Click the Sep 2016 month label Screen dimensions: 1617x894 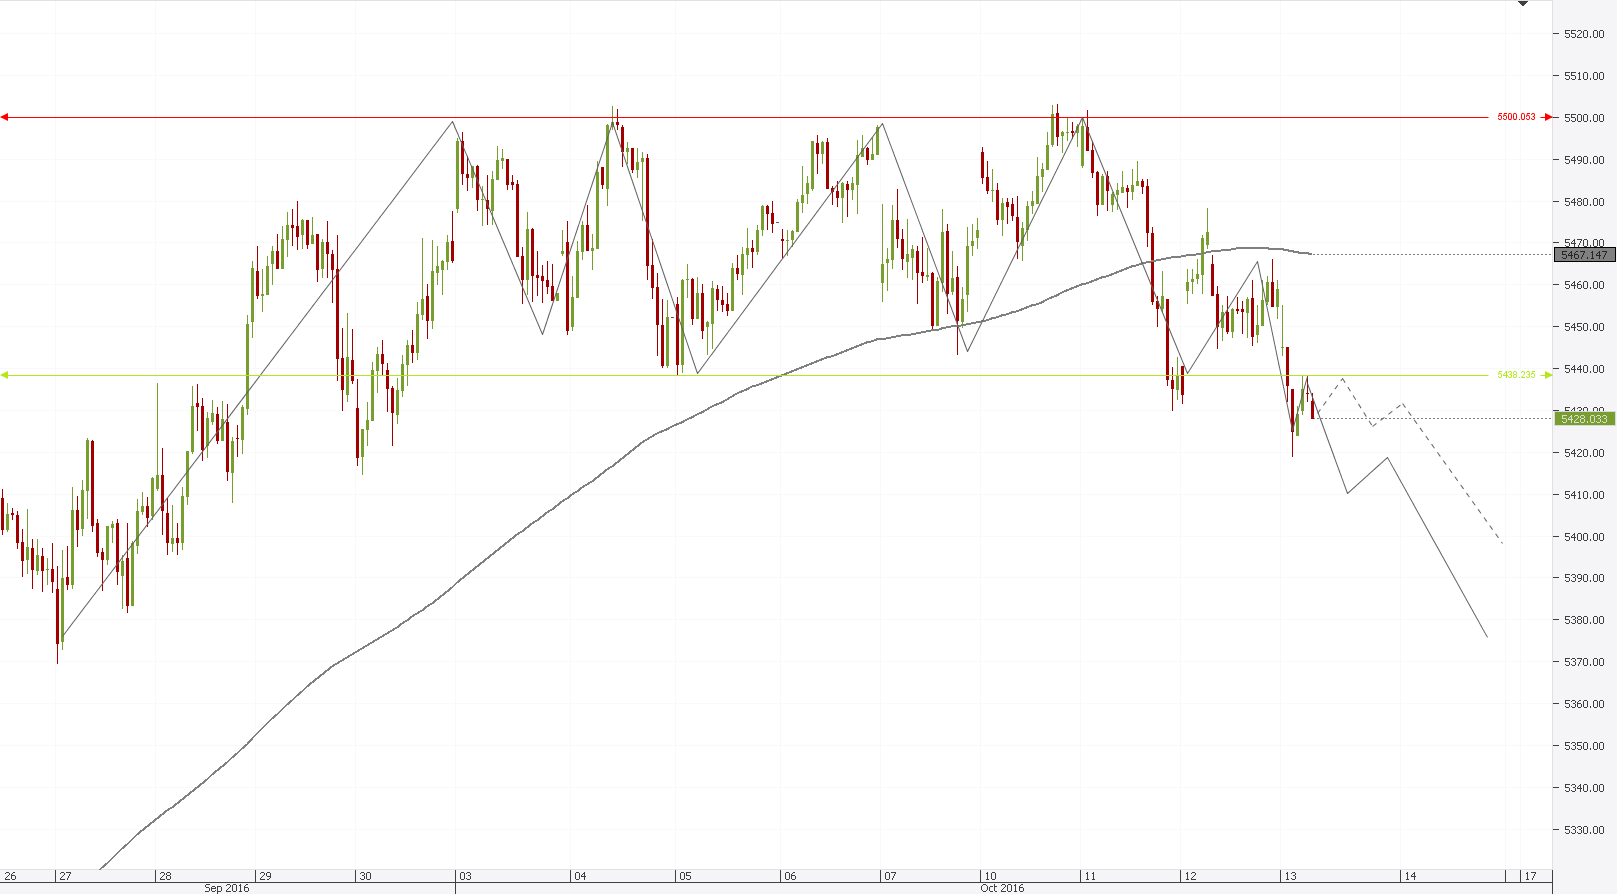(227, 888)
